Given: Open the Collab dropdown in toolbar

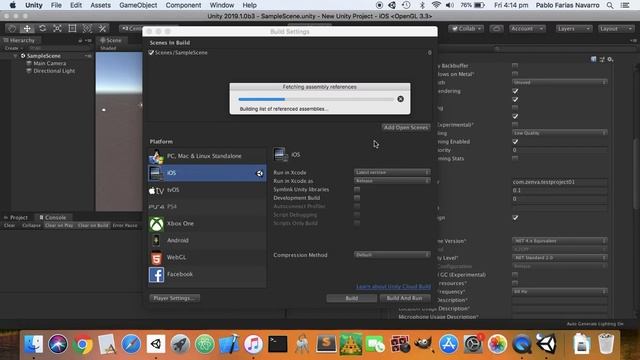Looking at the screenshot, I should (x=466, y=29).
